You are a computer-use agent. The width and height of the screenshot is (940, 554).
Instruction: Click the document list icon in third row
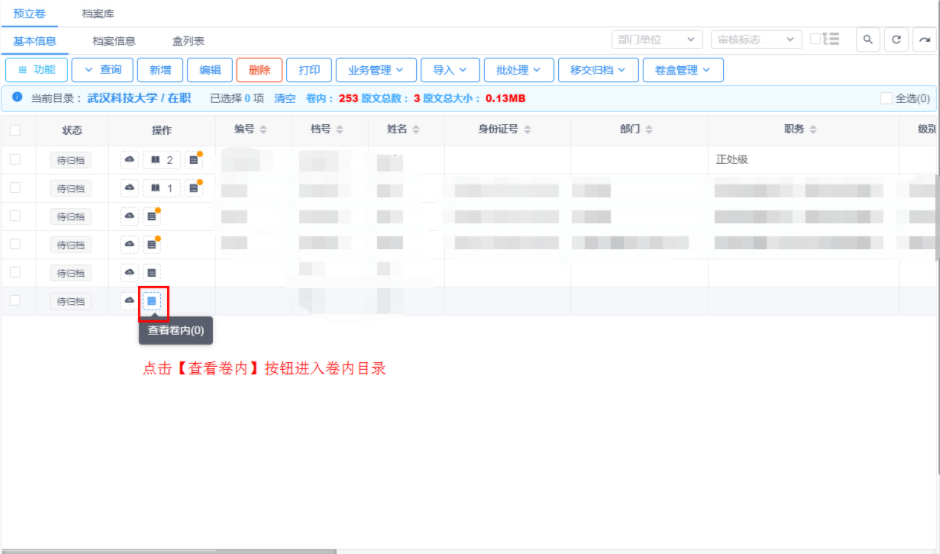tap(152, 216)
